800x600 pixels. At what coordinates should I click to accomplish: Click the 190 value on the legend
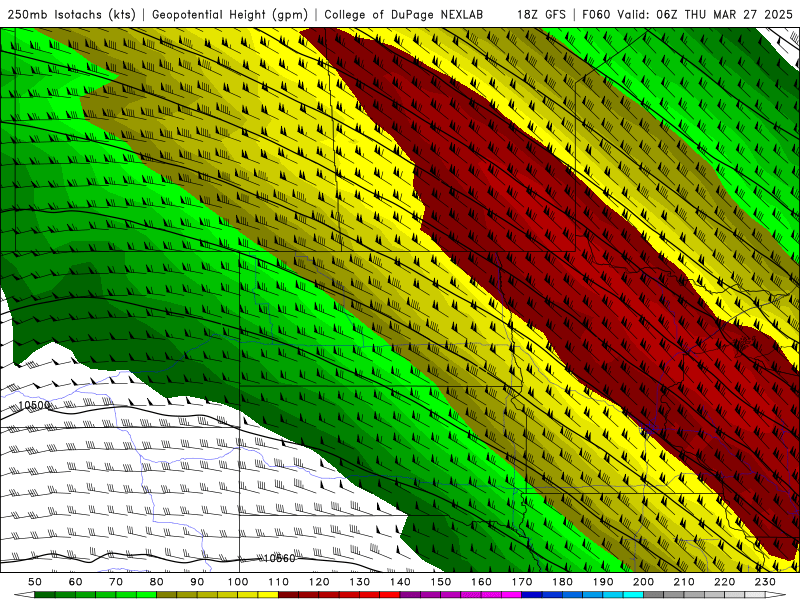[x=603, y=582]
